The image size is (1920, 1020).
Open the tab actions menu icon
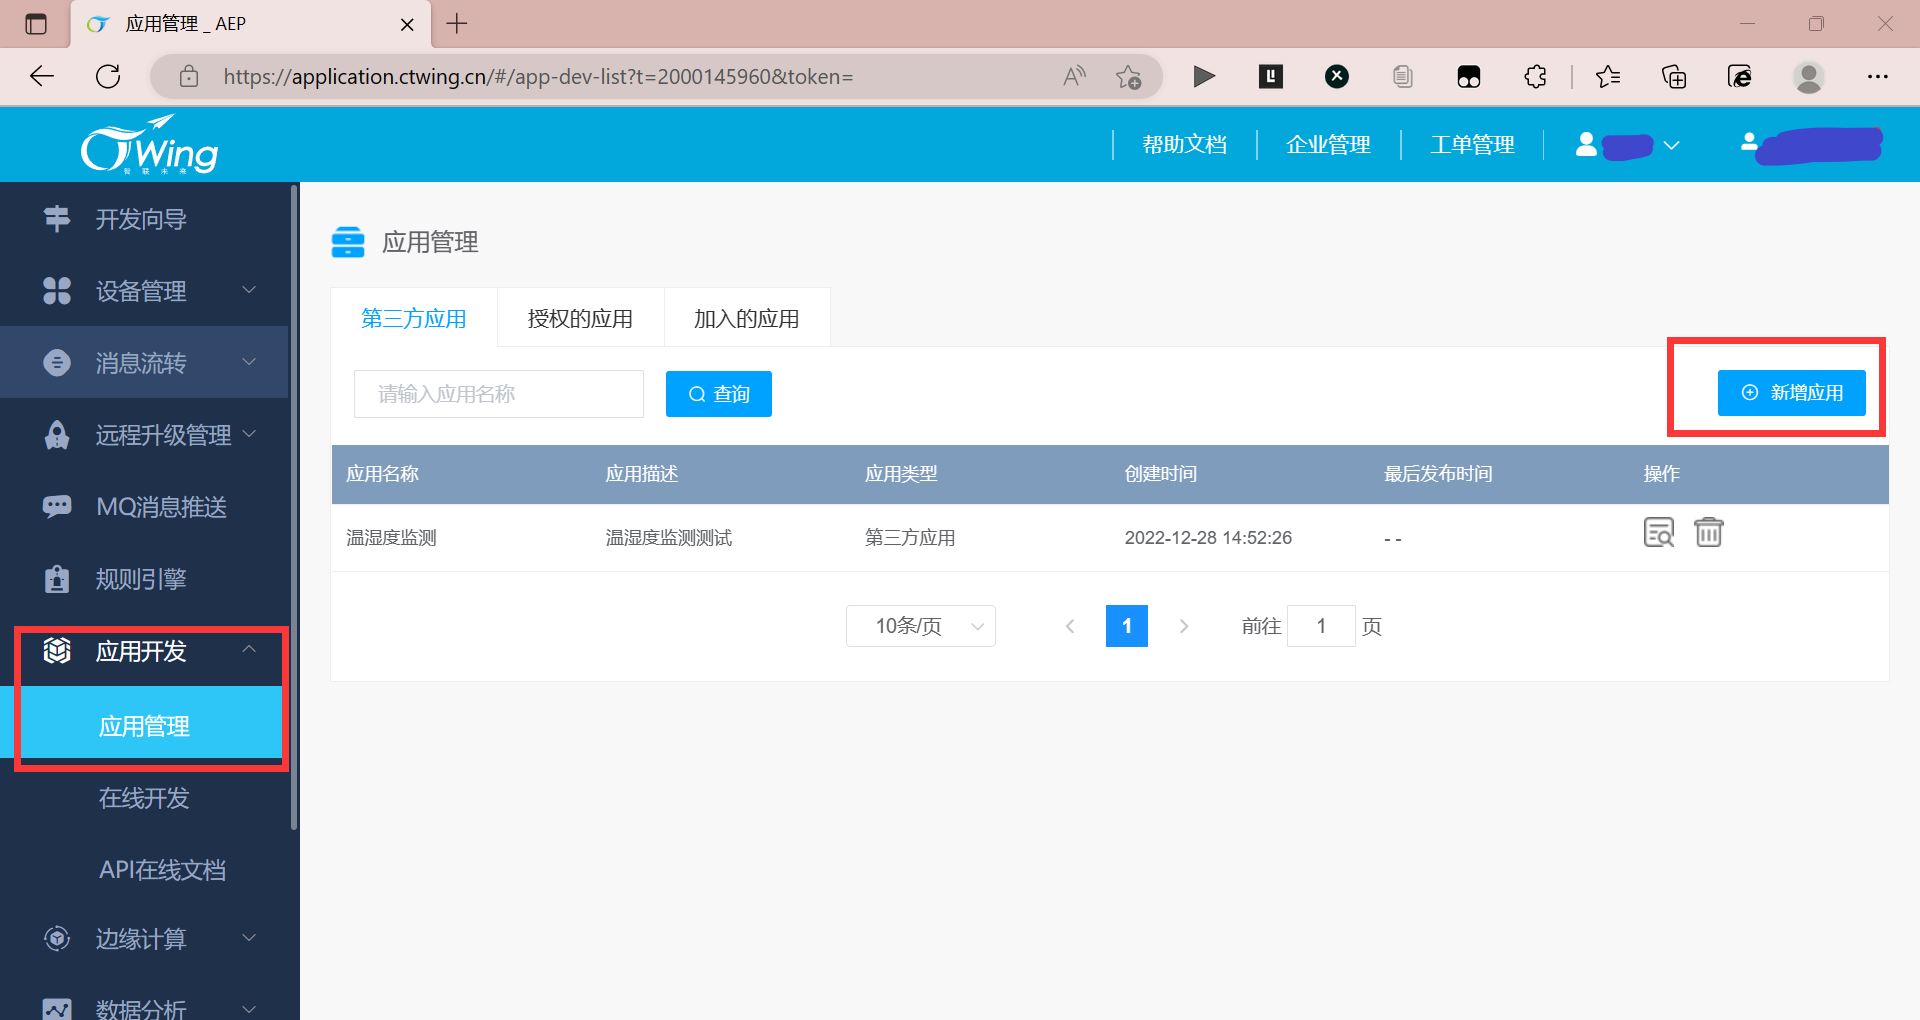(36, 24)
